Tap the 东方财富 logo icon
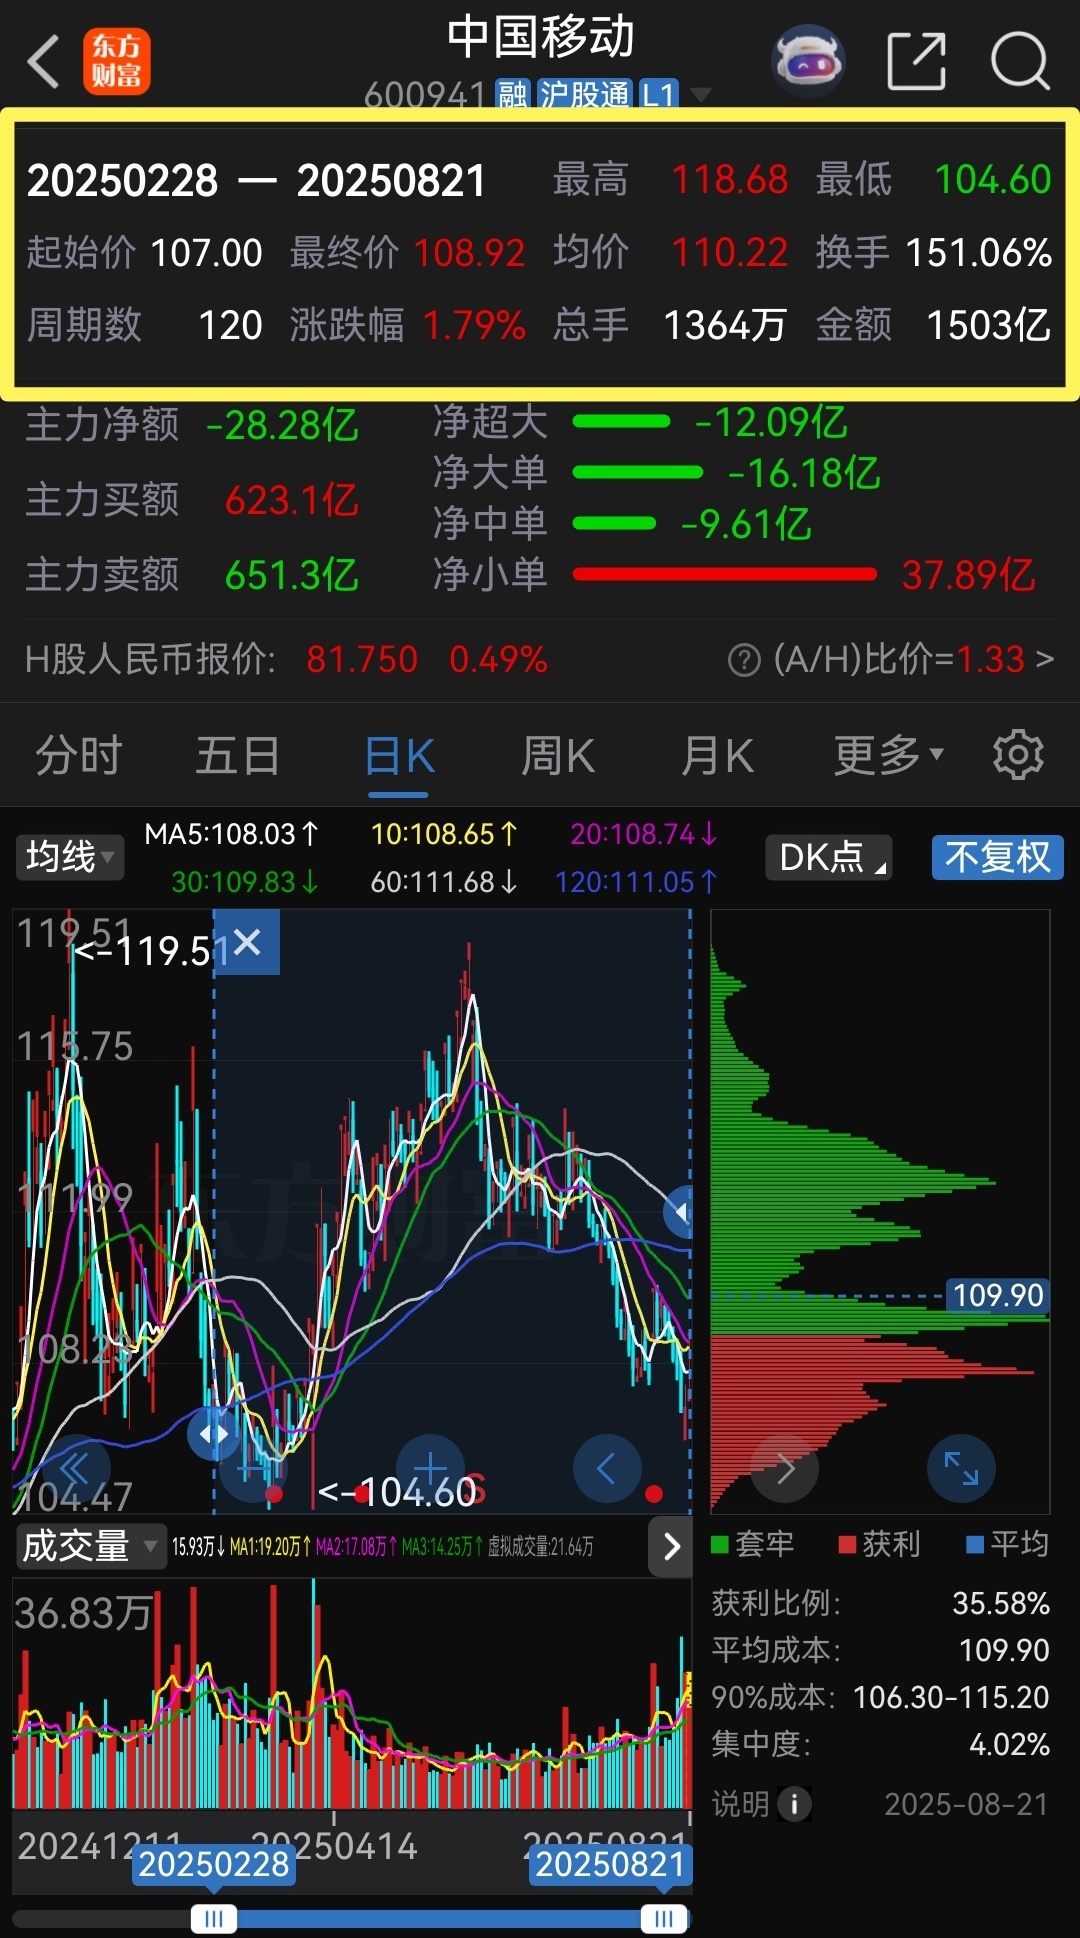 tap(116, 61)
